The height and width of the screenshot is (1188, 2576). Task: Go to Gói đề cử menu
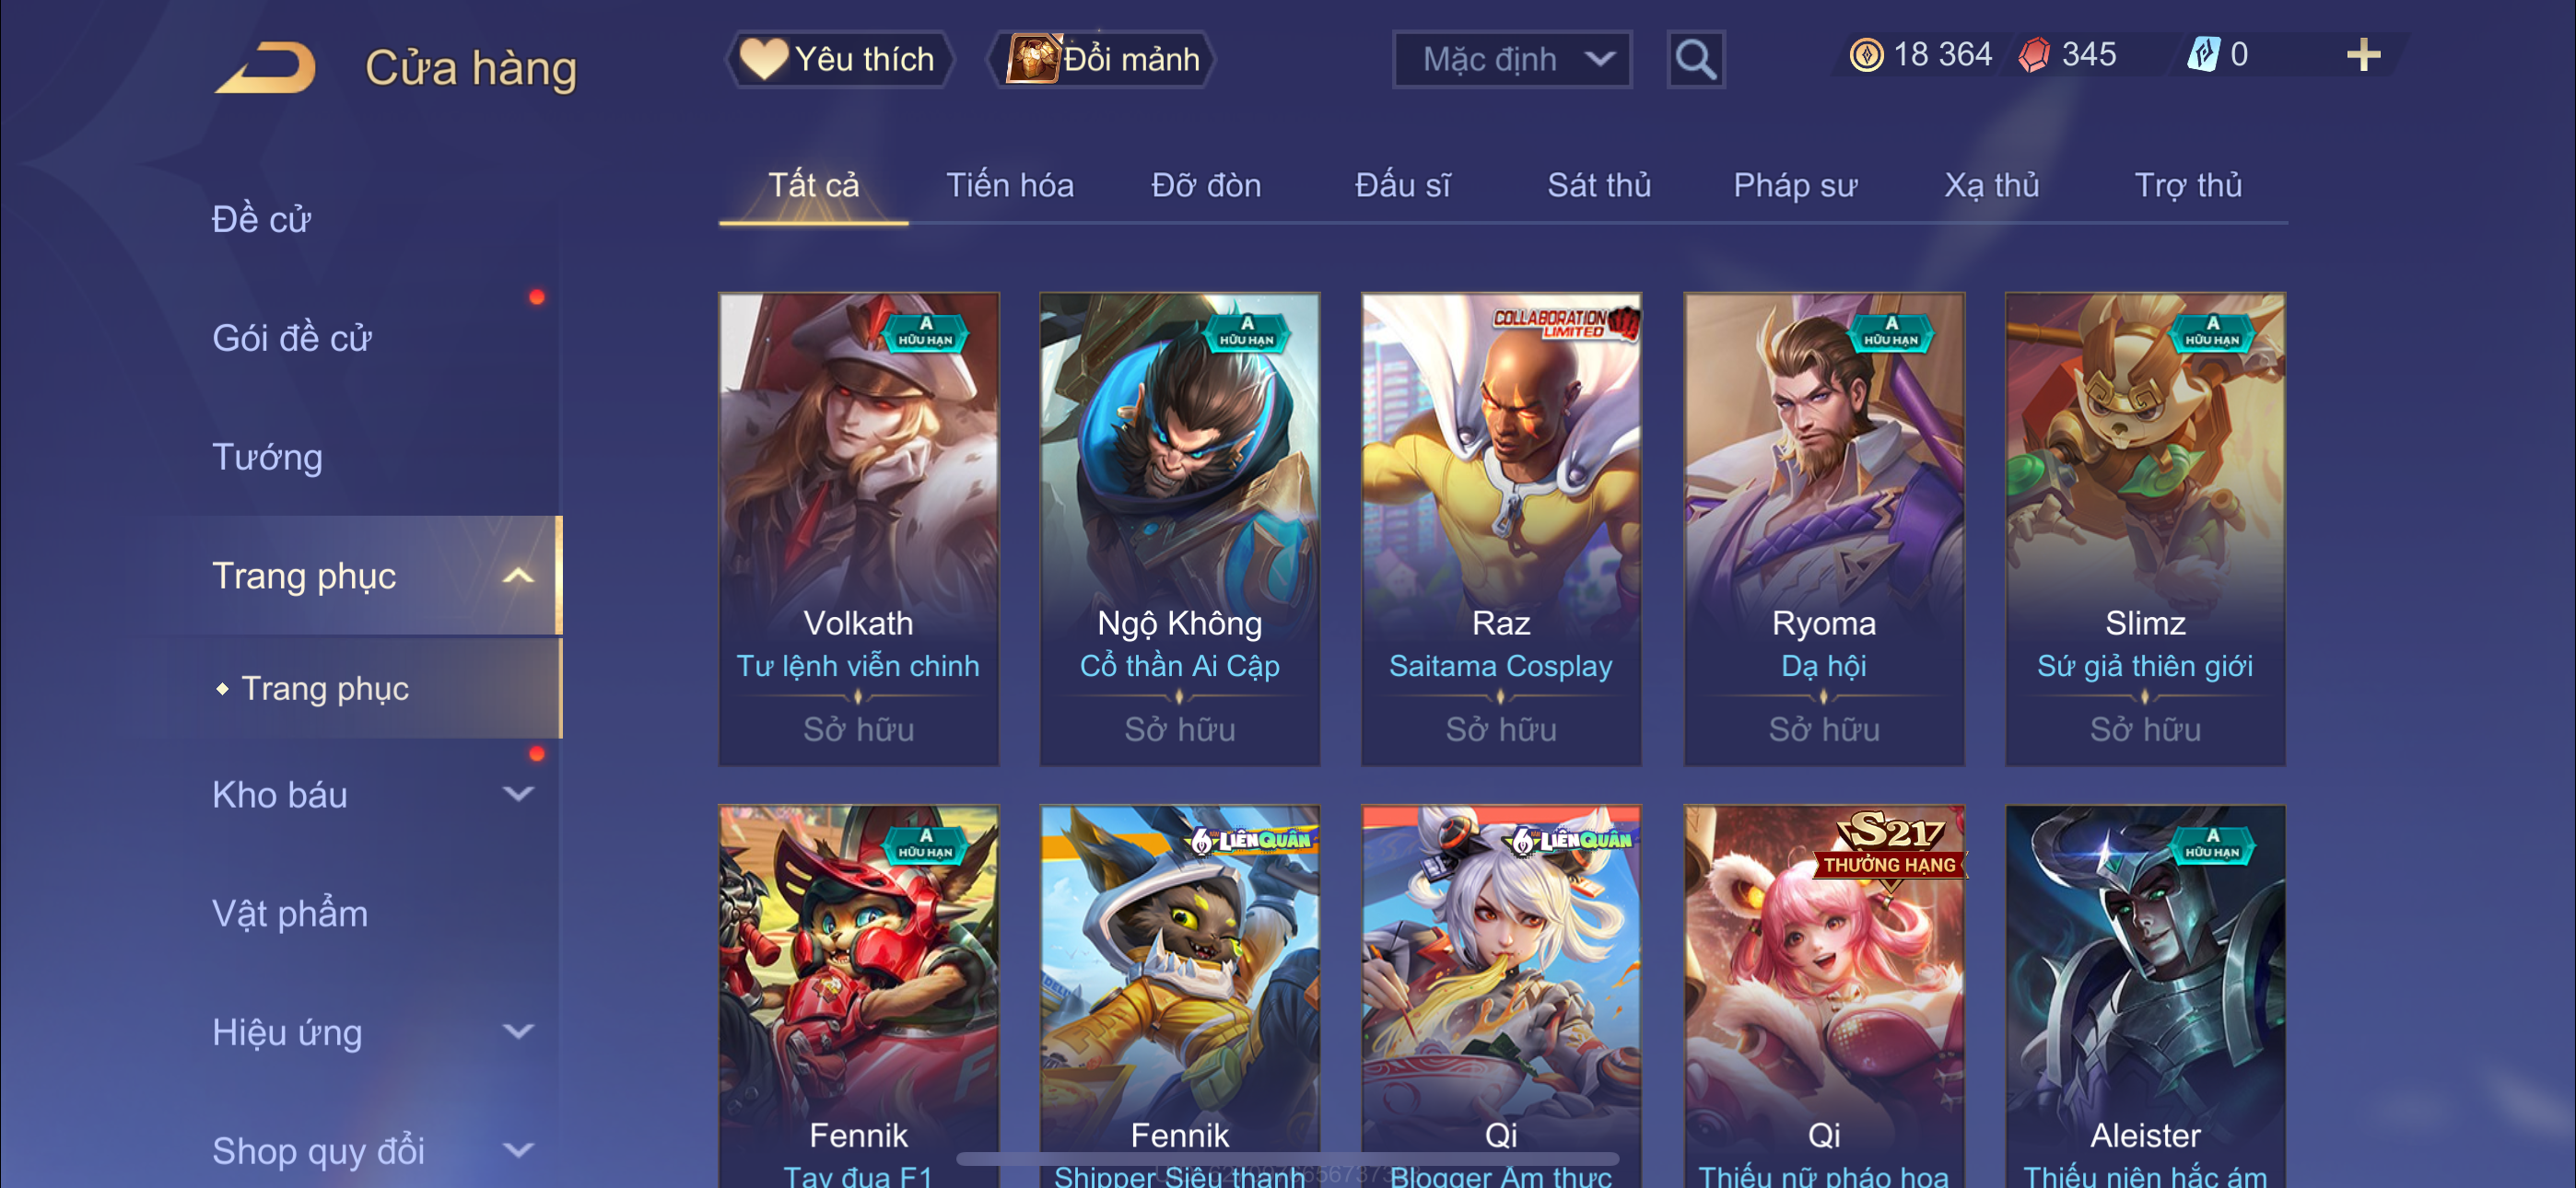pyautogui.click(x=291, y=339)
